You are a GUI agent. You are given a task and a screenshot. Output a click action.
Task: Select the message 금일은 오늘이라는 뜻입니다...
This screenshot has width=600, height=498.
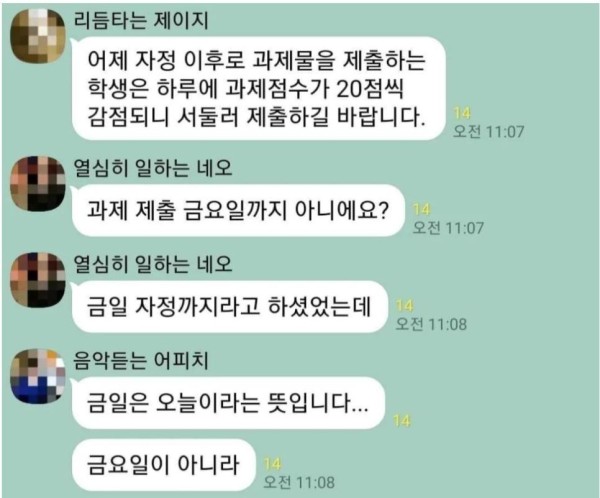click(228, 403)
